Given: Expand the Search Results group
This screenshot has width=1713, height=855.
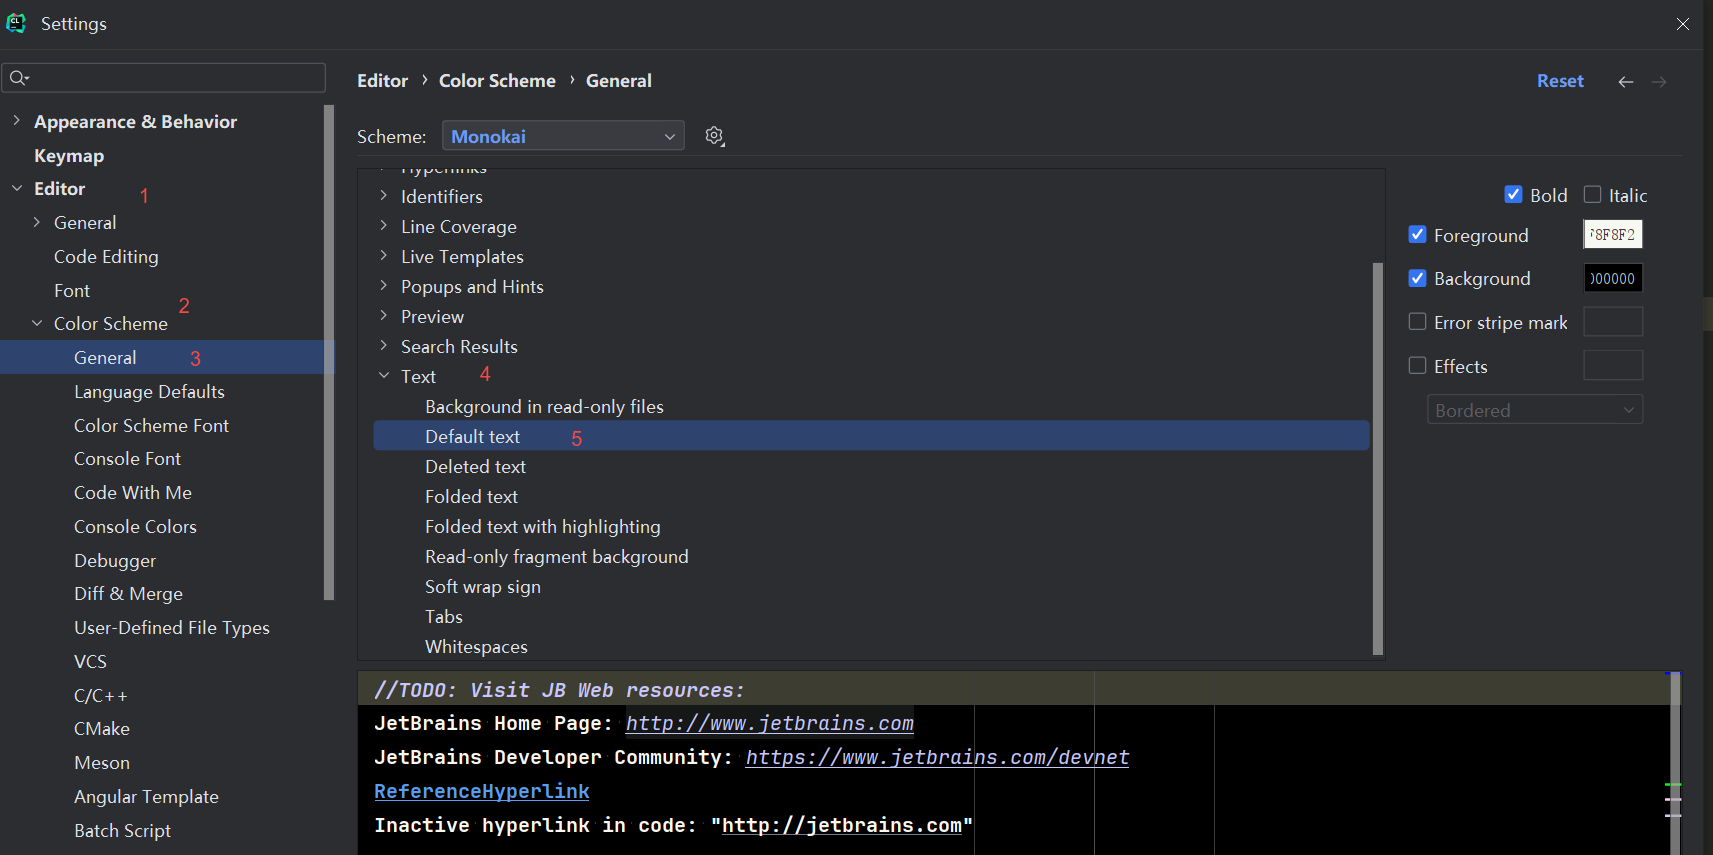Looking at the screenshot, I should (x=384, y=346).
